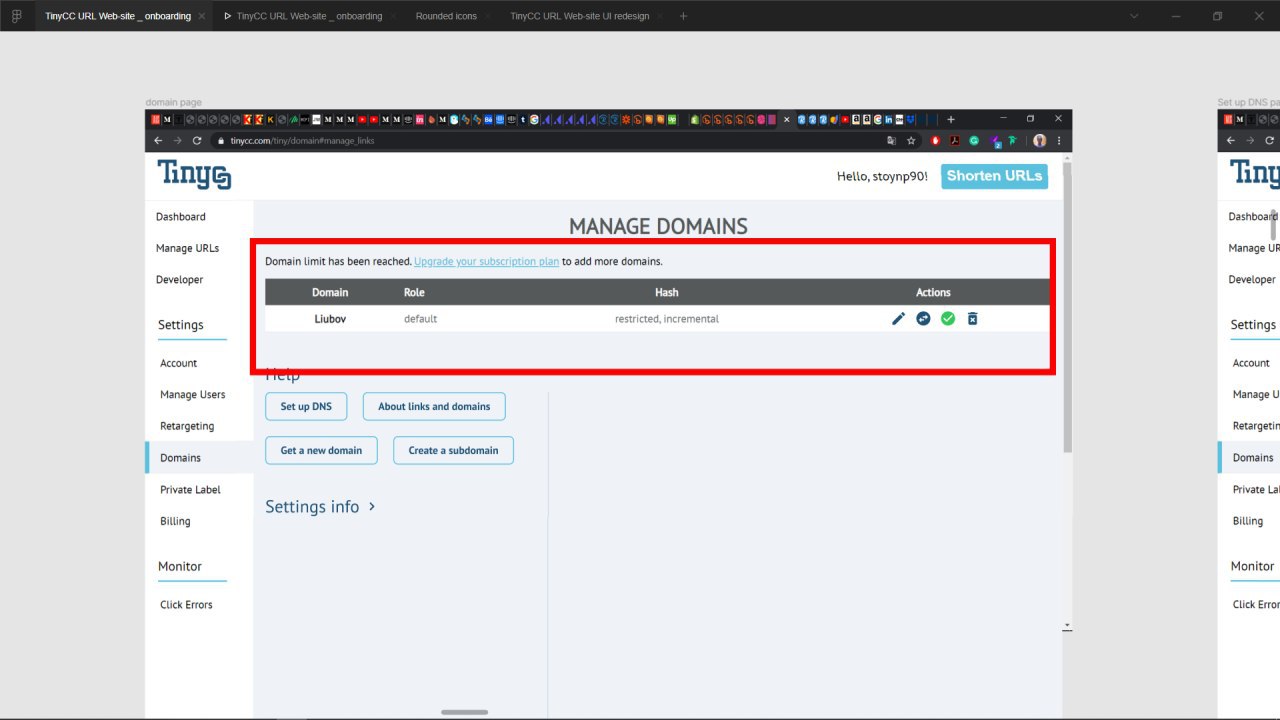Viewport: 1280px width, 720px height.
Task: Select Private Label in domain page sidebar
Action: pyautogui.click(x=190, y=490)
